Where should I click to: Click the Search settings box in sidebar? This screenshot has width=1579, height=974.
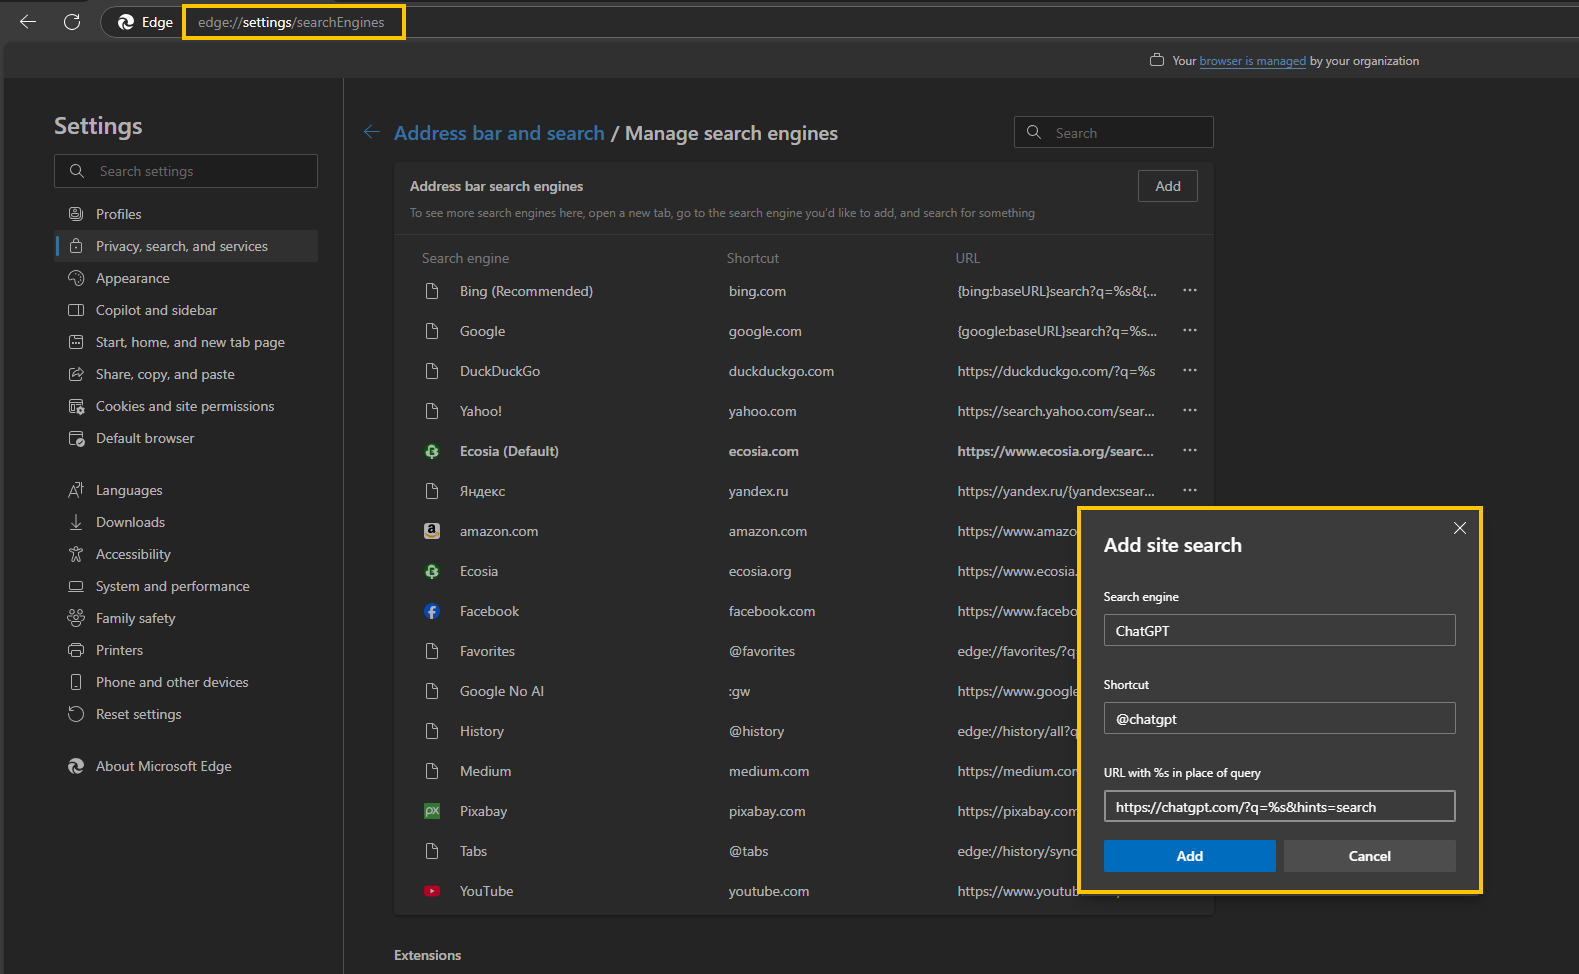[x=186, y=171]
